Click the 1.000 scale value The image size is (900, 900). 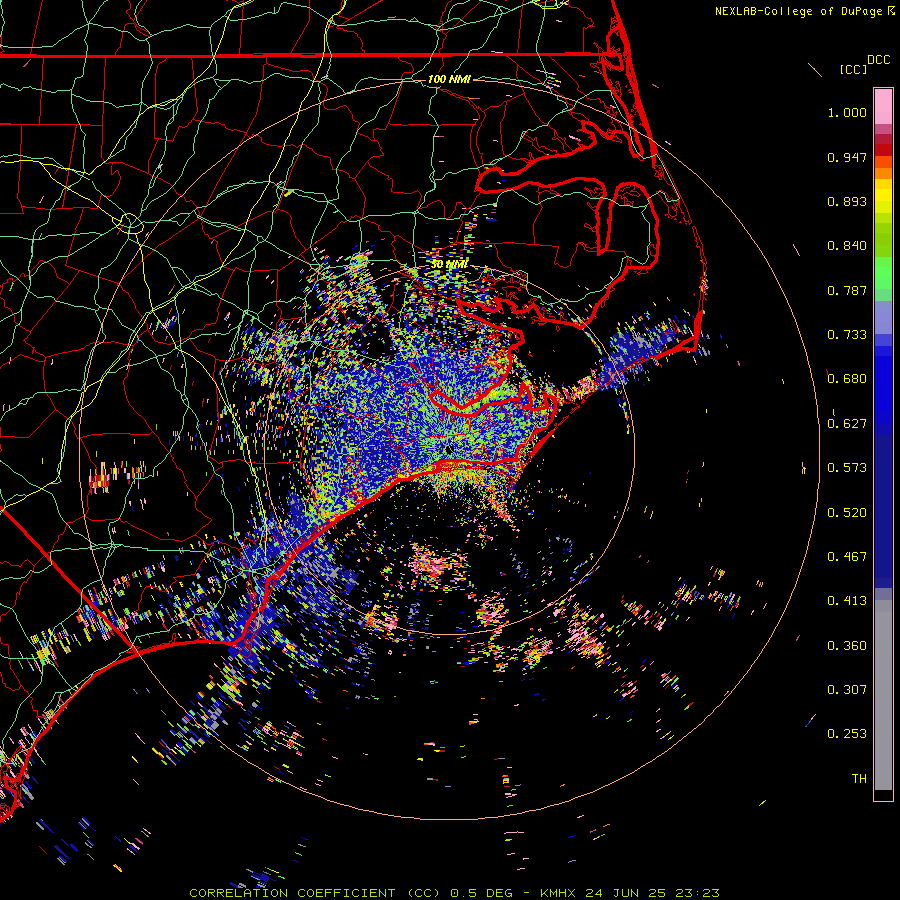coord(847,112)
